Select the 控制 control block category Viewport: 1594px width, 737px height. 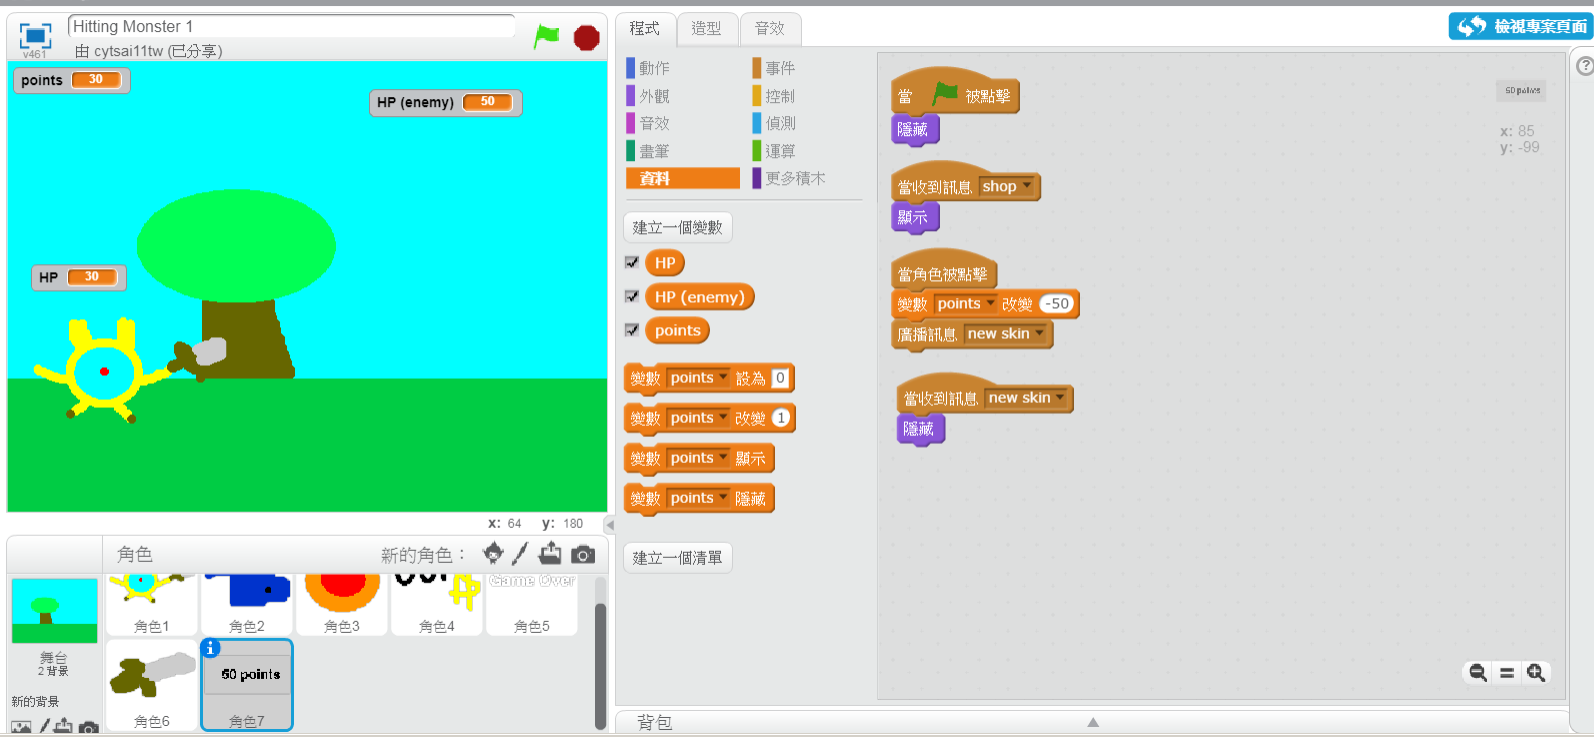(x=806, y=96)
